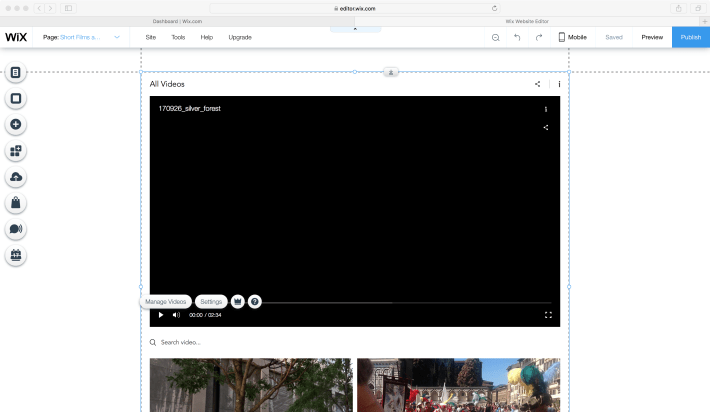Expand the Page selector dropdown

pyautogui.click(x=117, y=37)
